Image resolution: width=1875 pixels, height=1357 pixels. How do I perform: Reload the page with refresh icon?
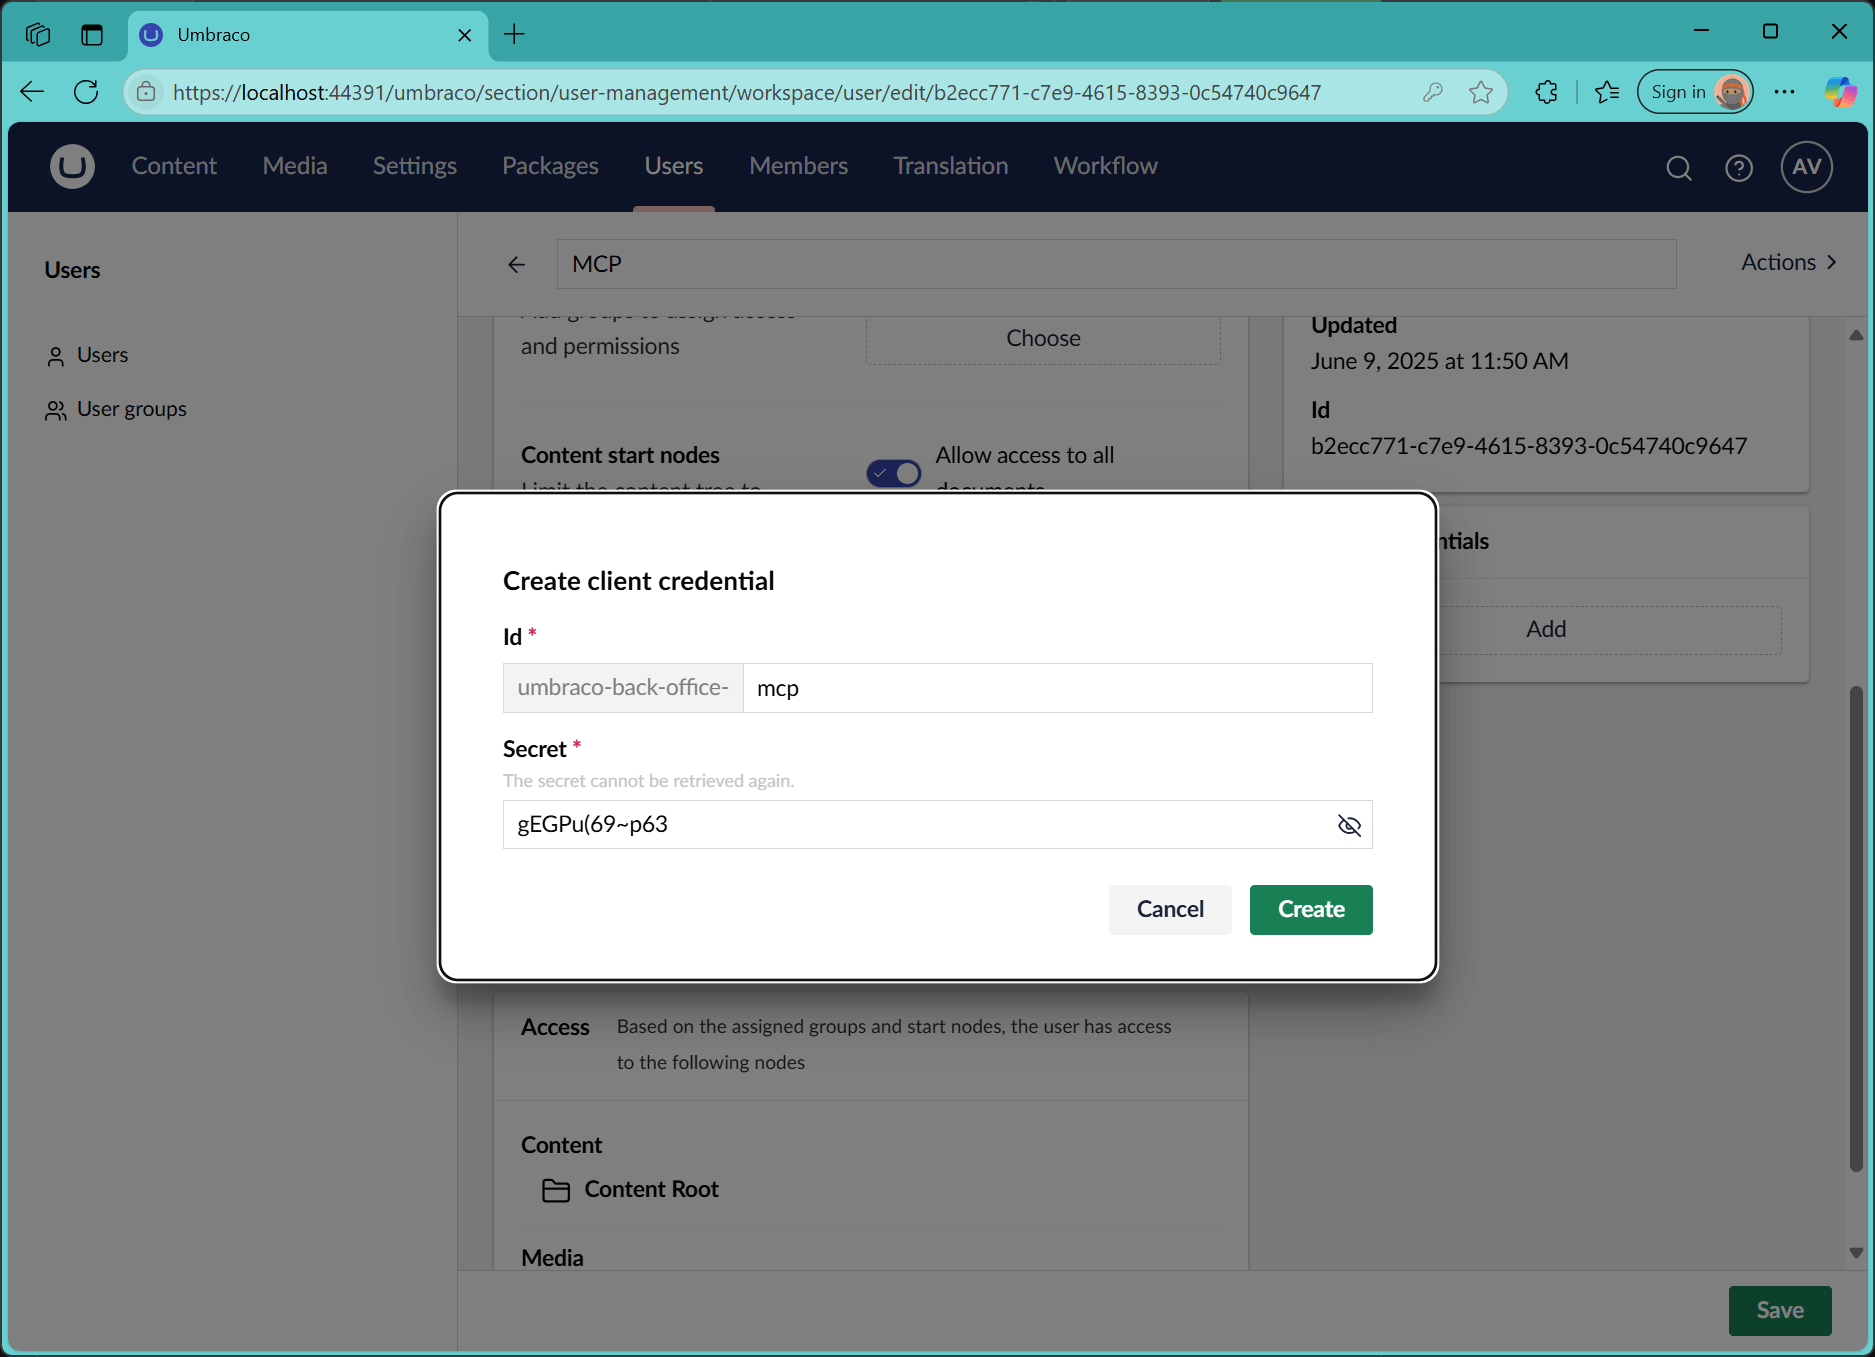tap(86, 92)
